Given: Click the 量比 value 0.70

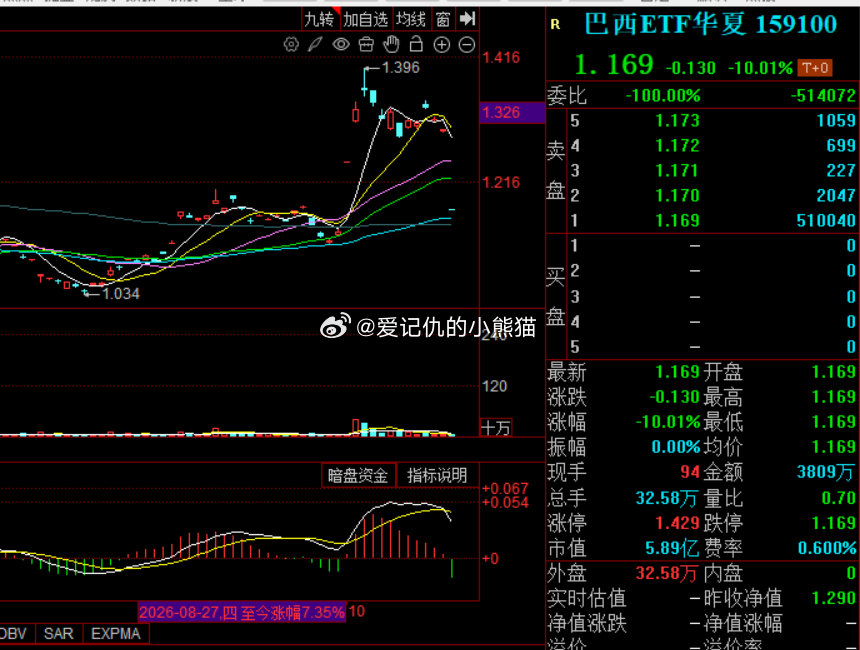Looking at the screenshot, I should point(839,498).
